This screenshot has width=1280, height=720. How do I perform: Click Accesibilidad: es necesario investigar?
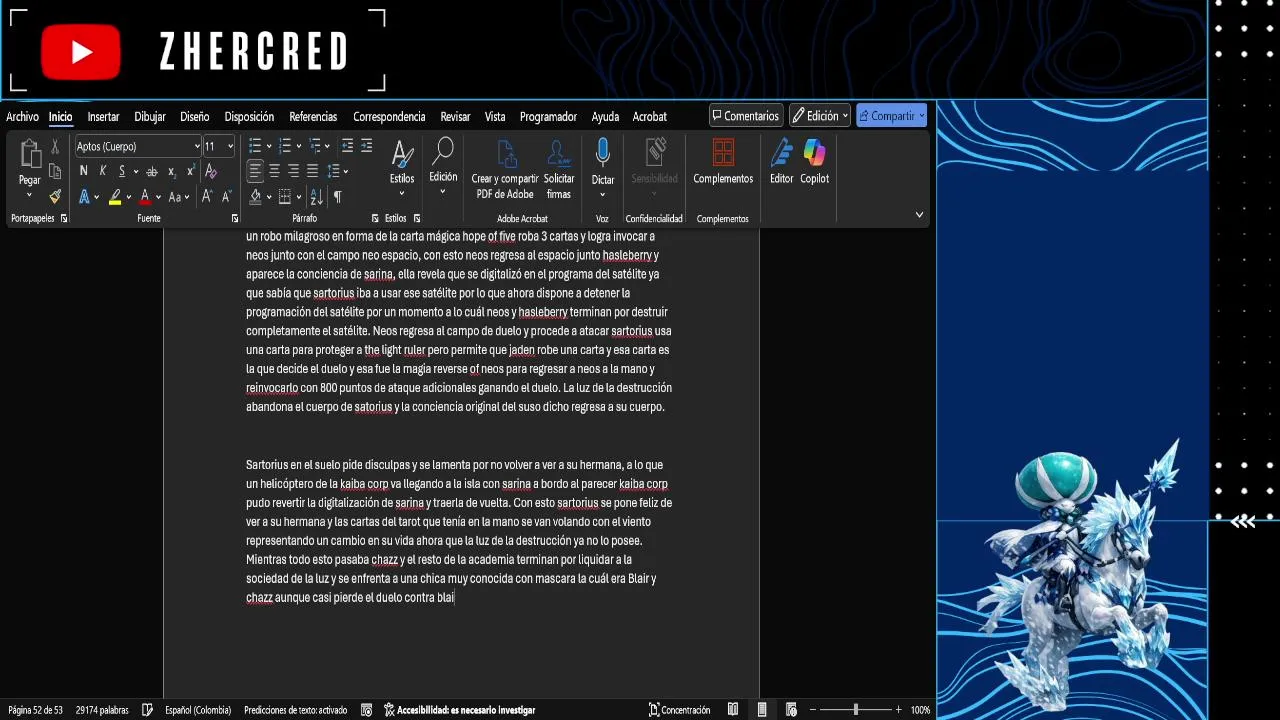(460, 710)
